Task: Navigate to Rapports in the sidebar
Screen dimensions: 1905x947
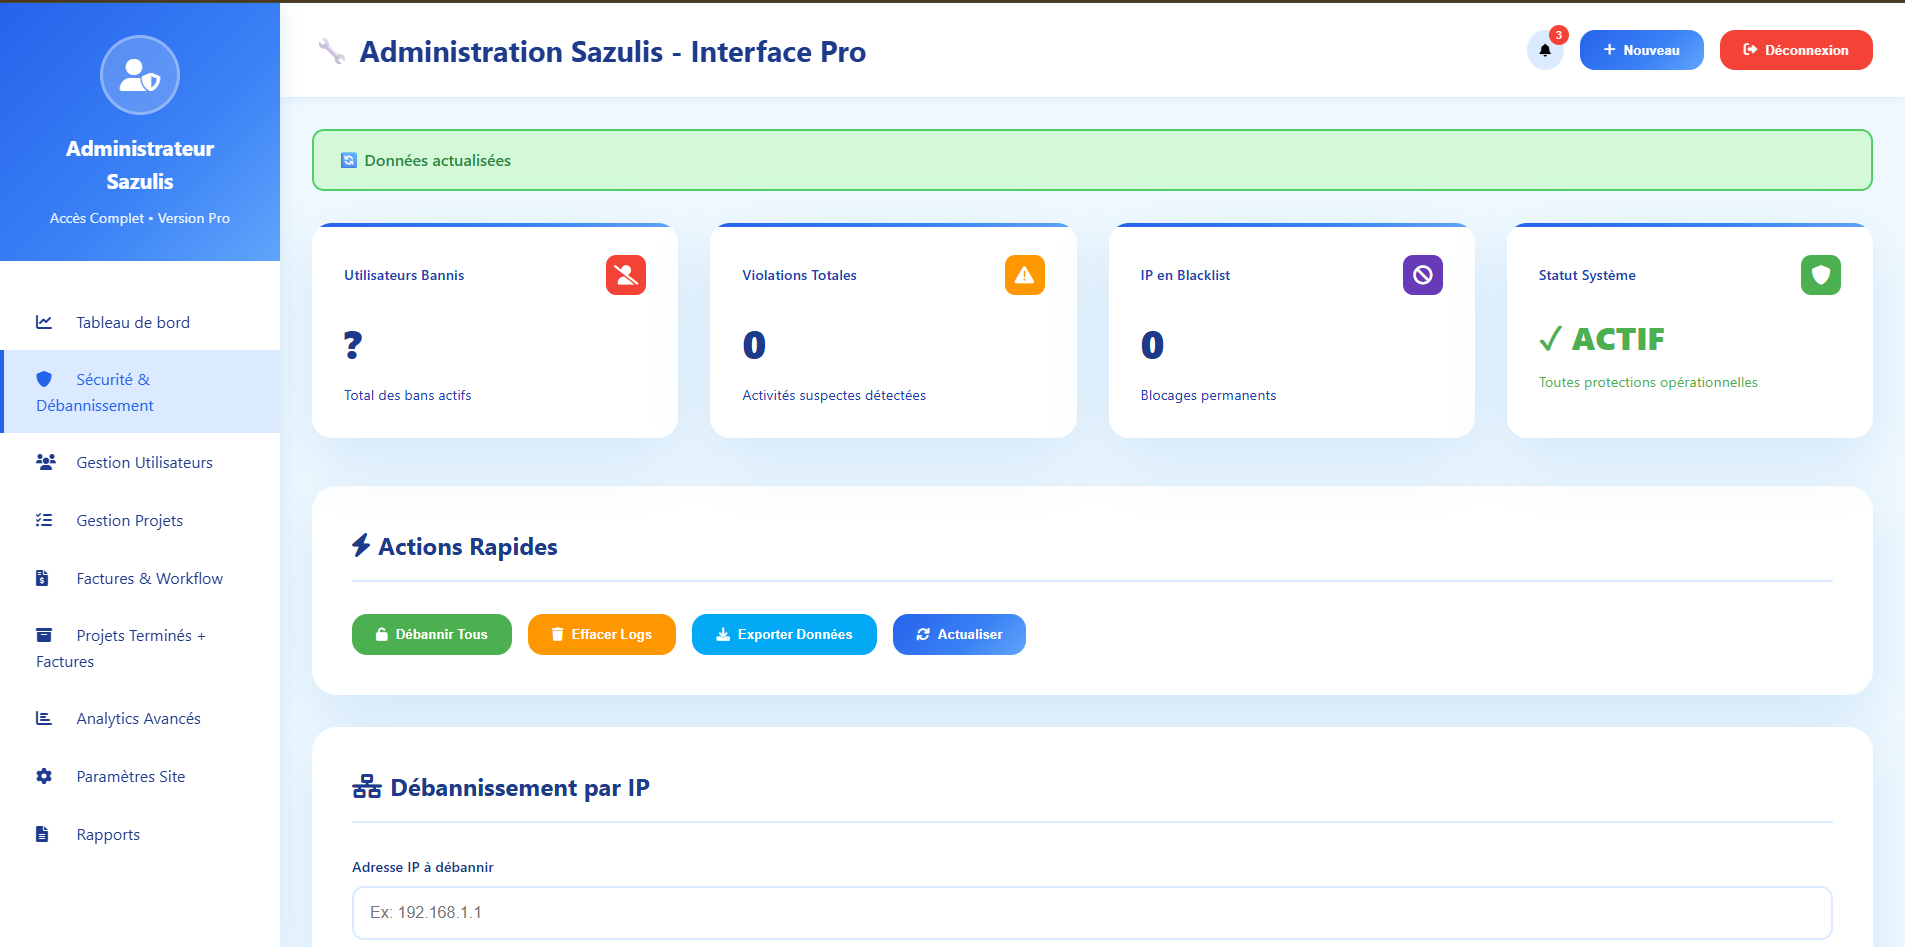Action: (x=108, y=834)
